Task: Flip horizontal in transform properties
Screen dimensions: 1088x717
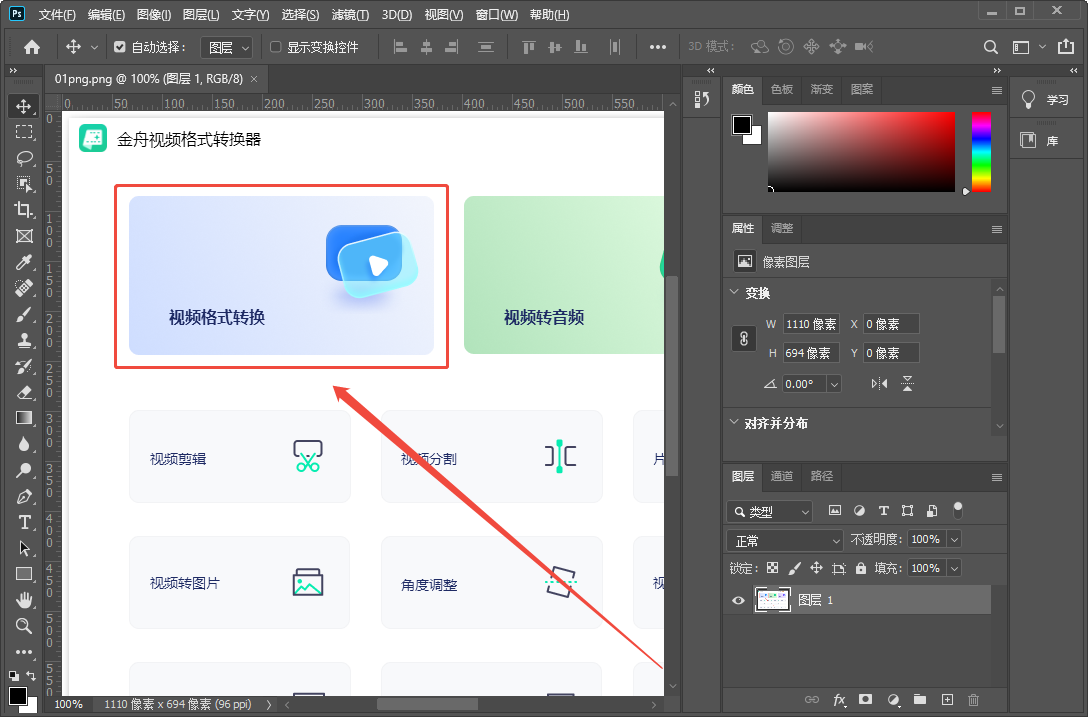Action: click(879, 384)
